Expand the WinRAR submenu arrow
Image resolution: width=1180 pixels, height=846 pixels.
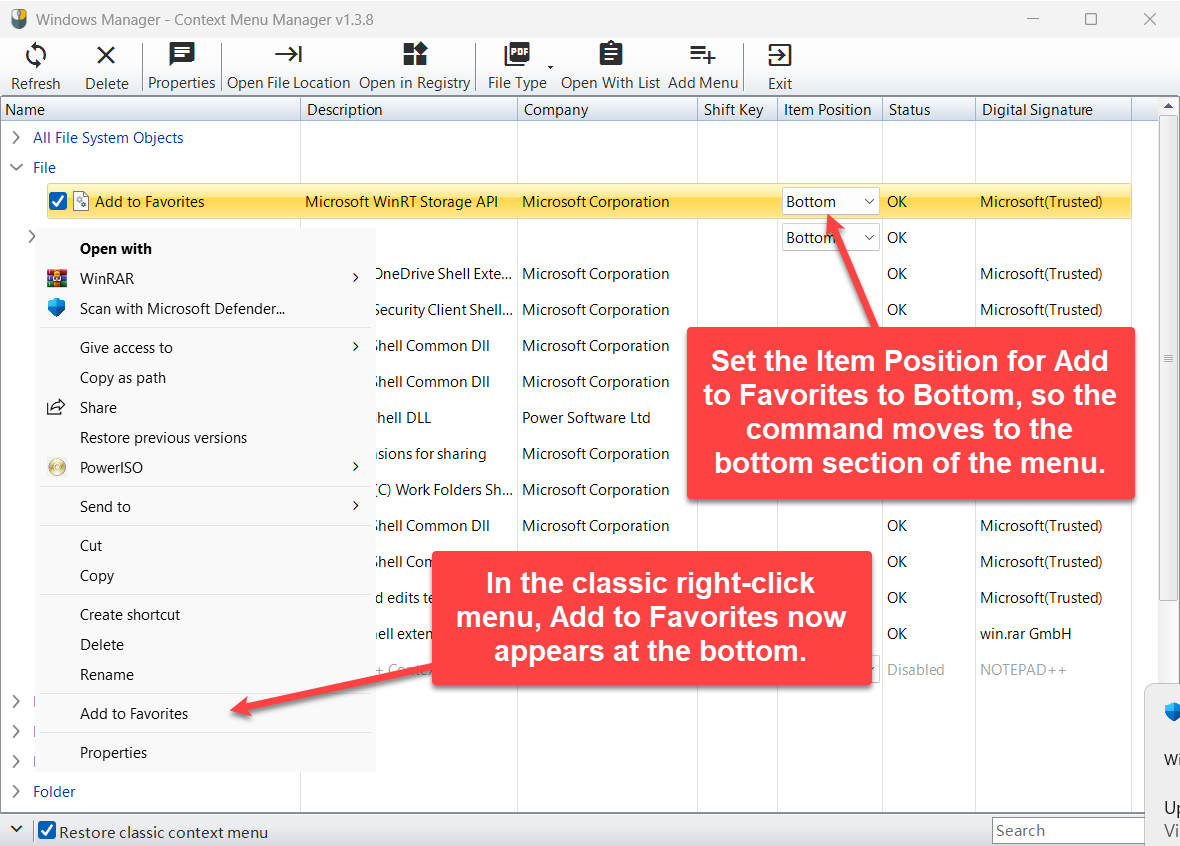(x=356, y=278)
